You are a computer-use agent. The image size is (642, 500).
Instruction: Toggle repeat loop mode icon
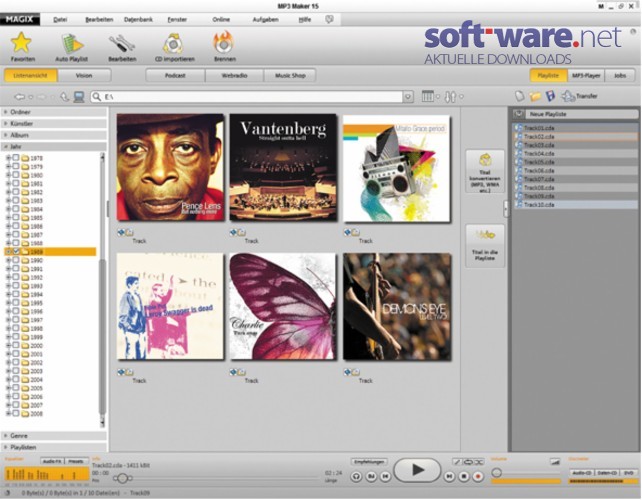click(468, 462)
